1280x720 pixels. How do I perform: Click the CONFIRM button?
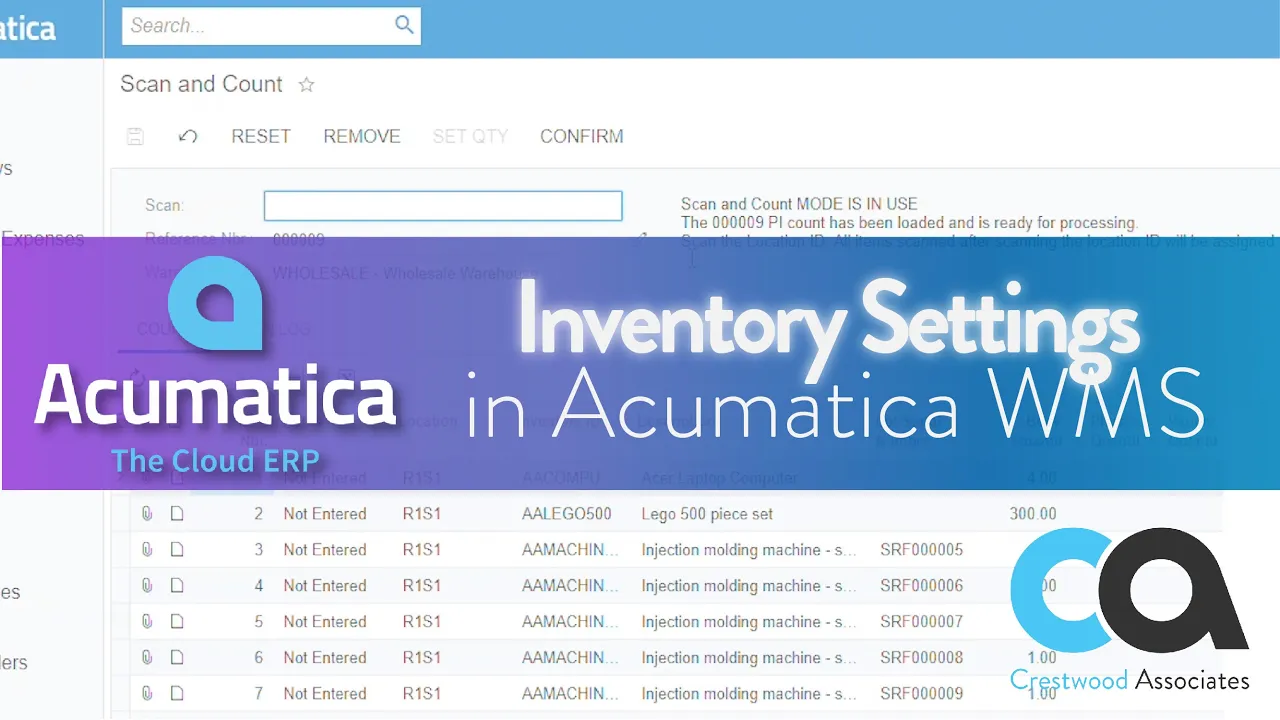(582, 137)
